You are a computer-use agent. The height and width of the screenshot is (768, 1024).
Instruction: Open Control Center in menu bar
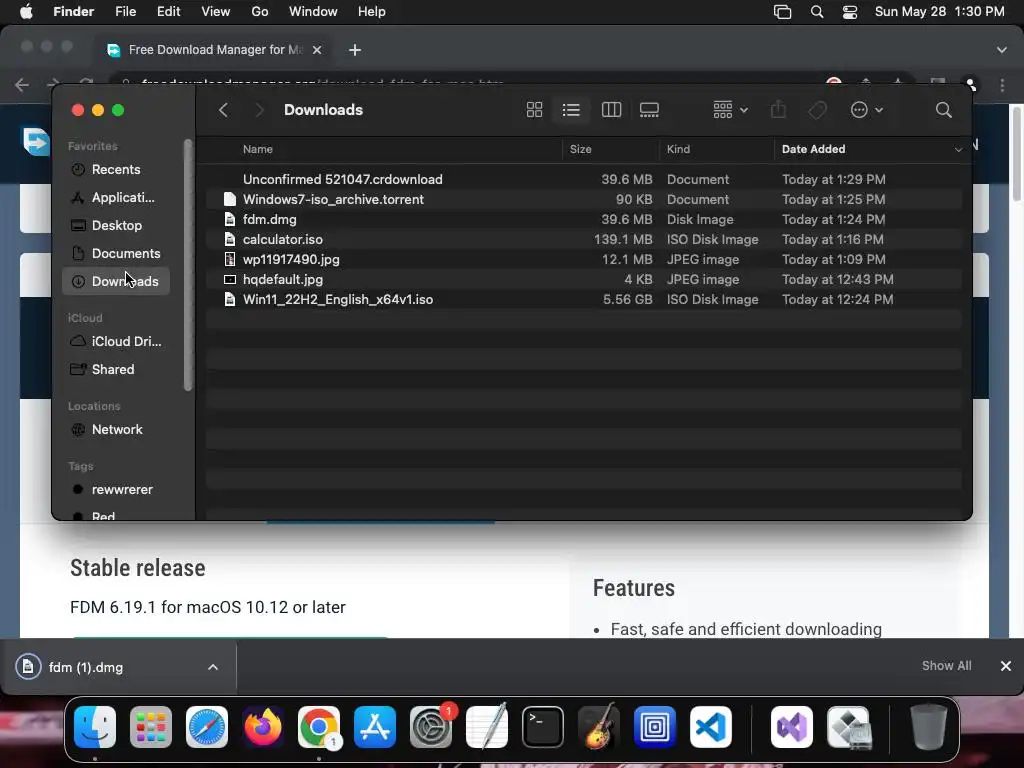coord(850,12)
